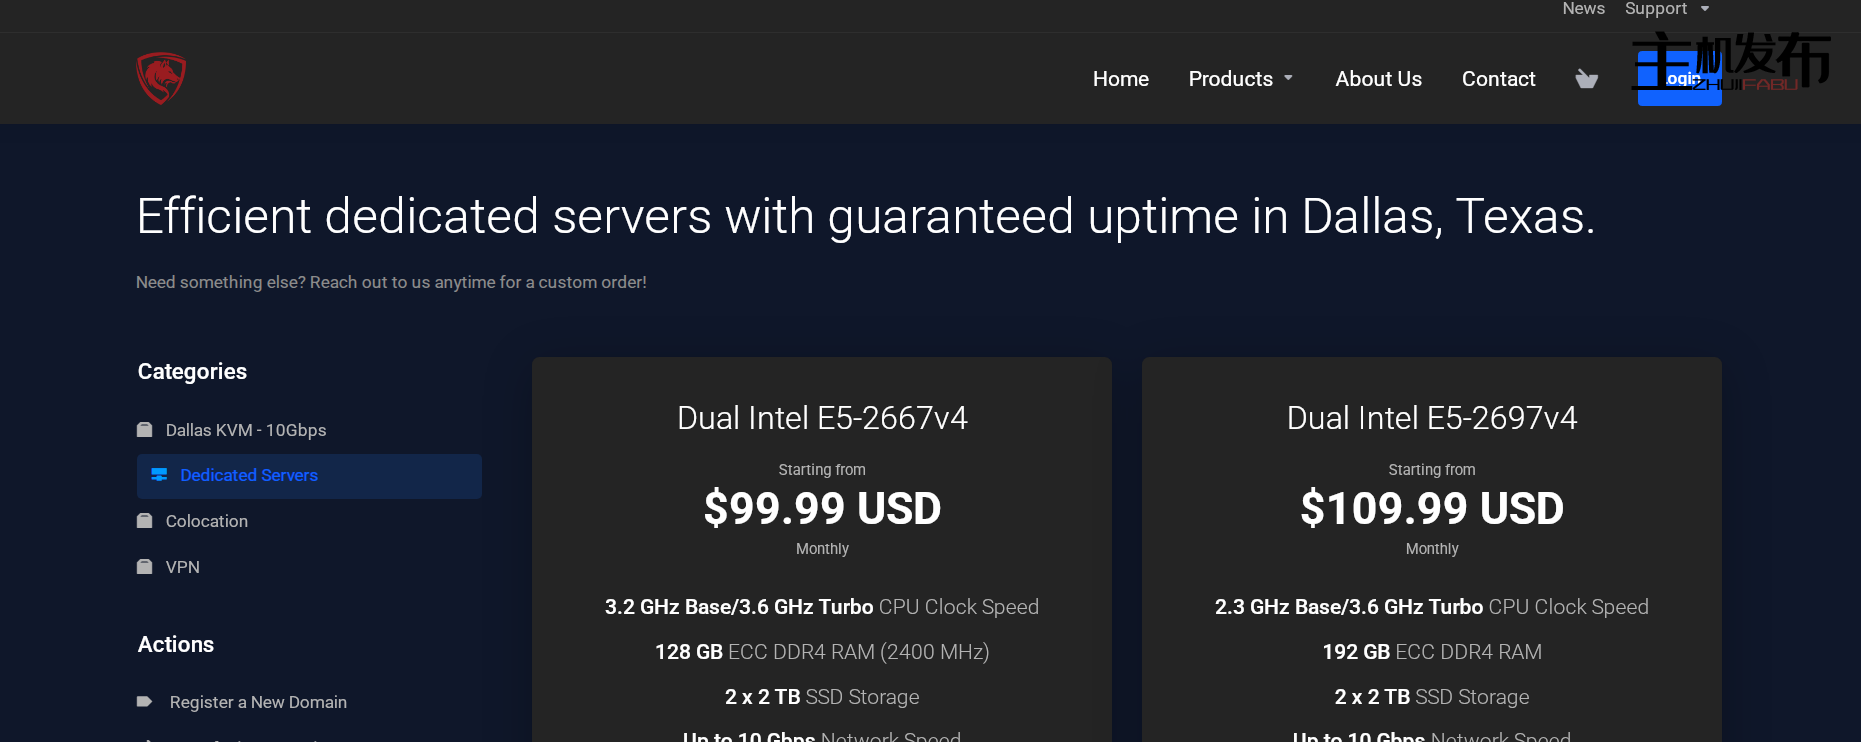Open the News link in top bar

[1583, 9]
